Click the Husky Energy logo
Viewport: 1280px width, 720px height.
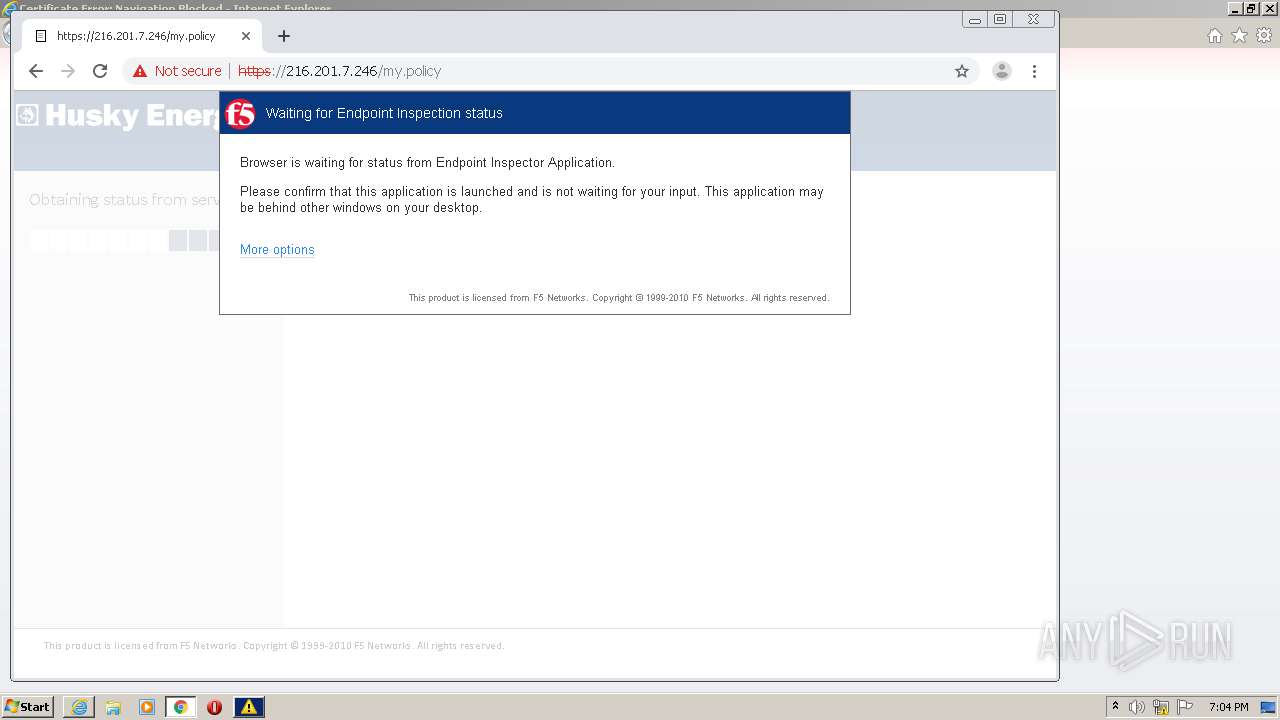118,116
